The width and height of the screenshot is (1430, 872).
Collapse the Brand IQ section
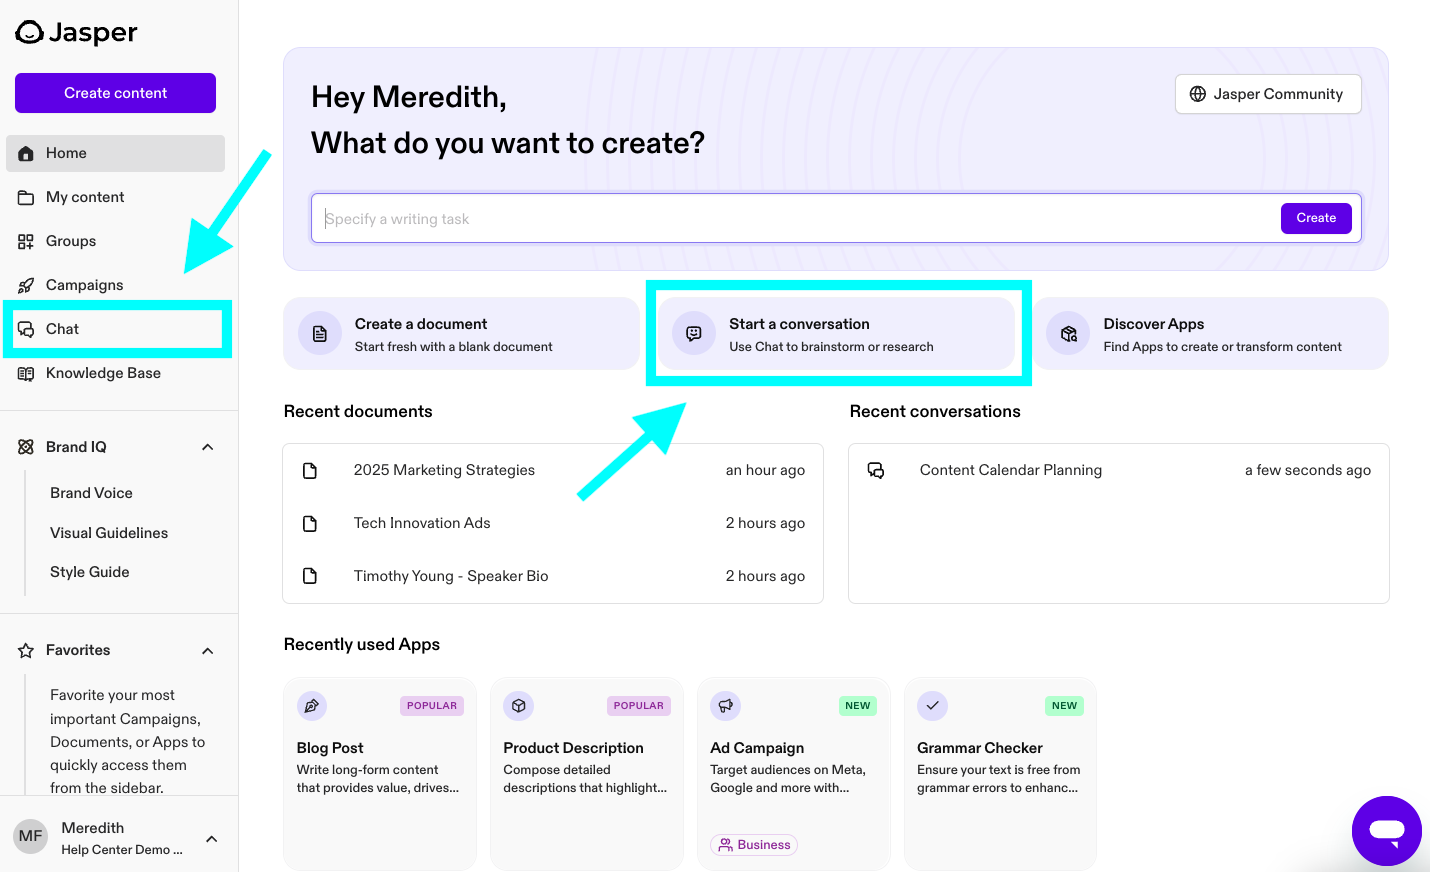[208, 447]
